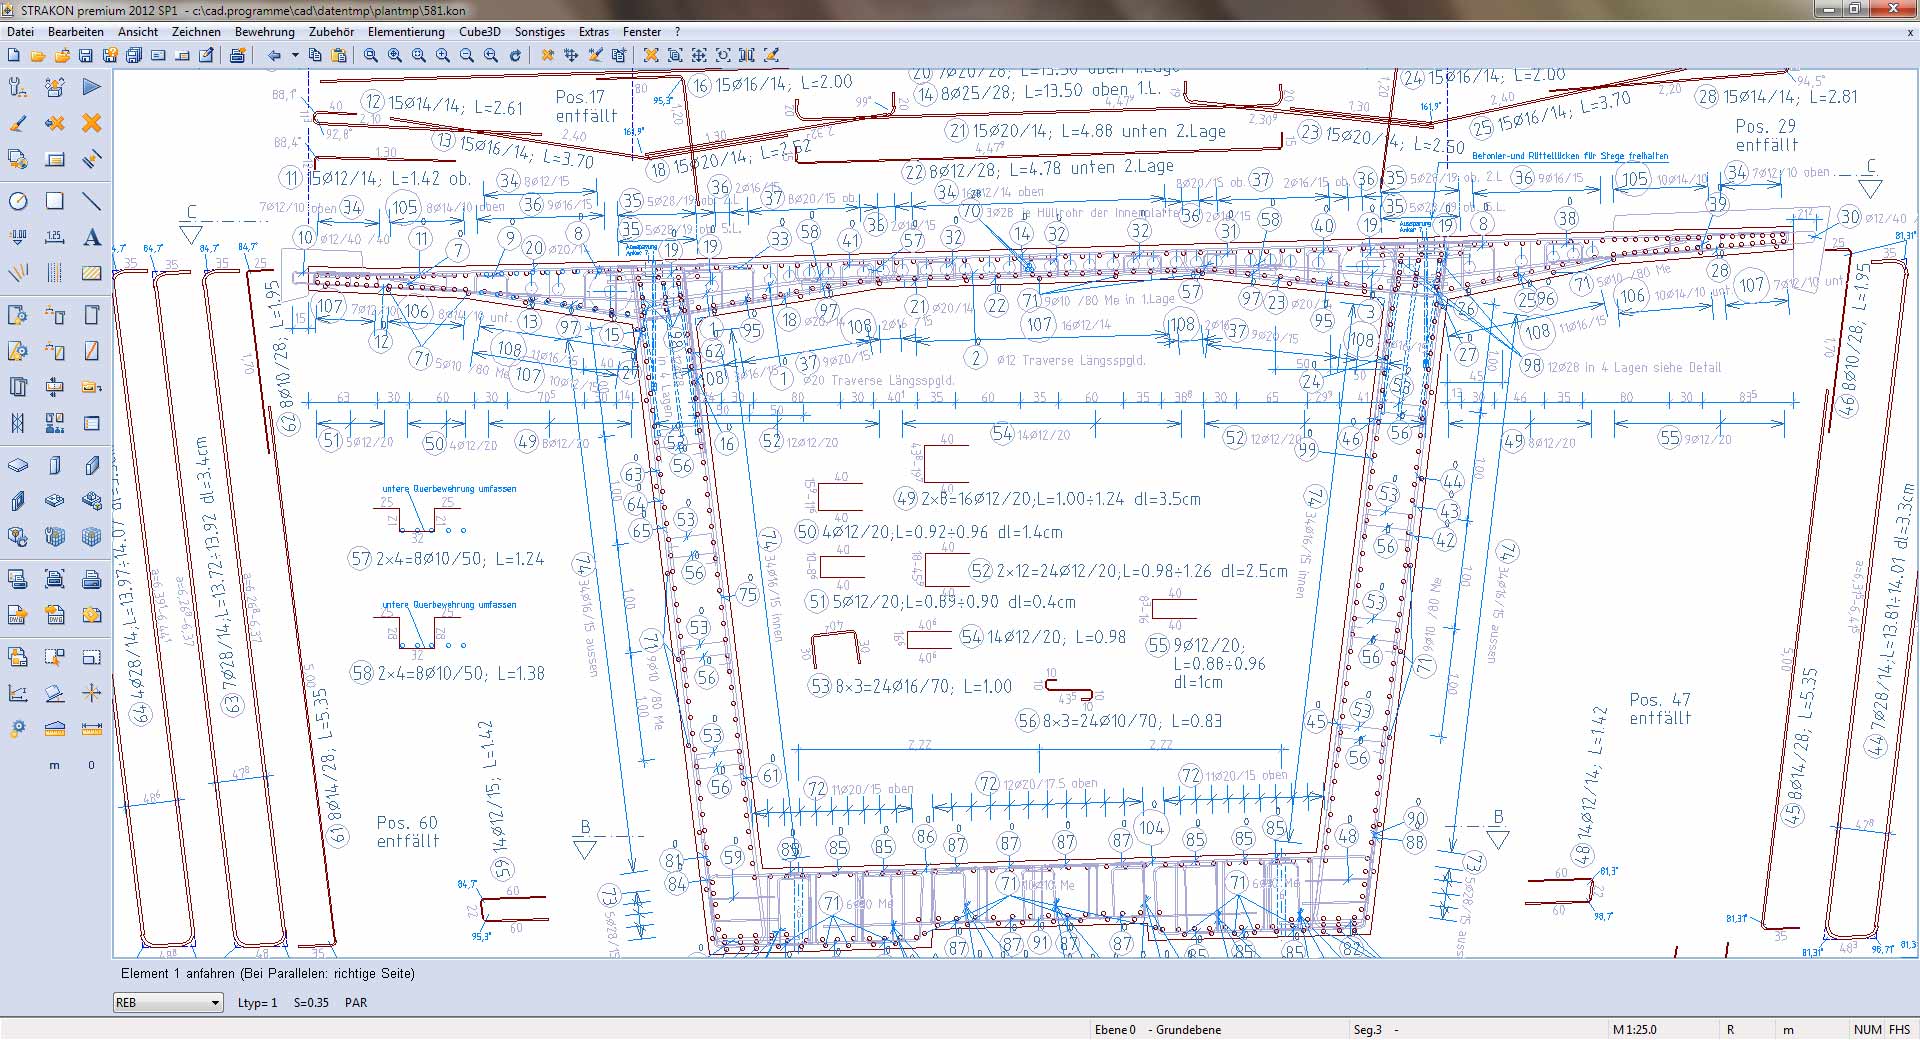Click the paste clipboard toolbar icon

[339, 55]
